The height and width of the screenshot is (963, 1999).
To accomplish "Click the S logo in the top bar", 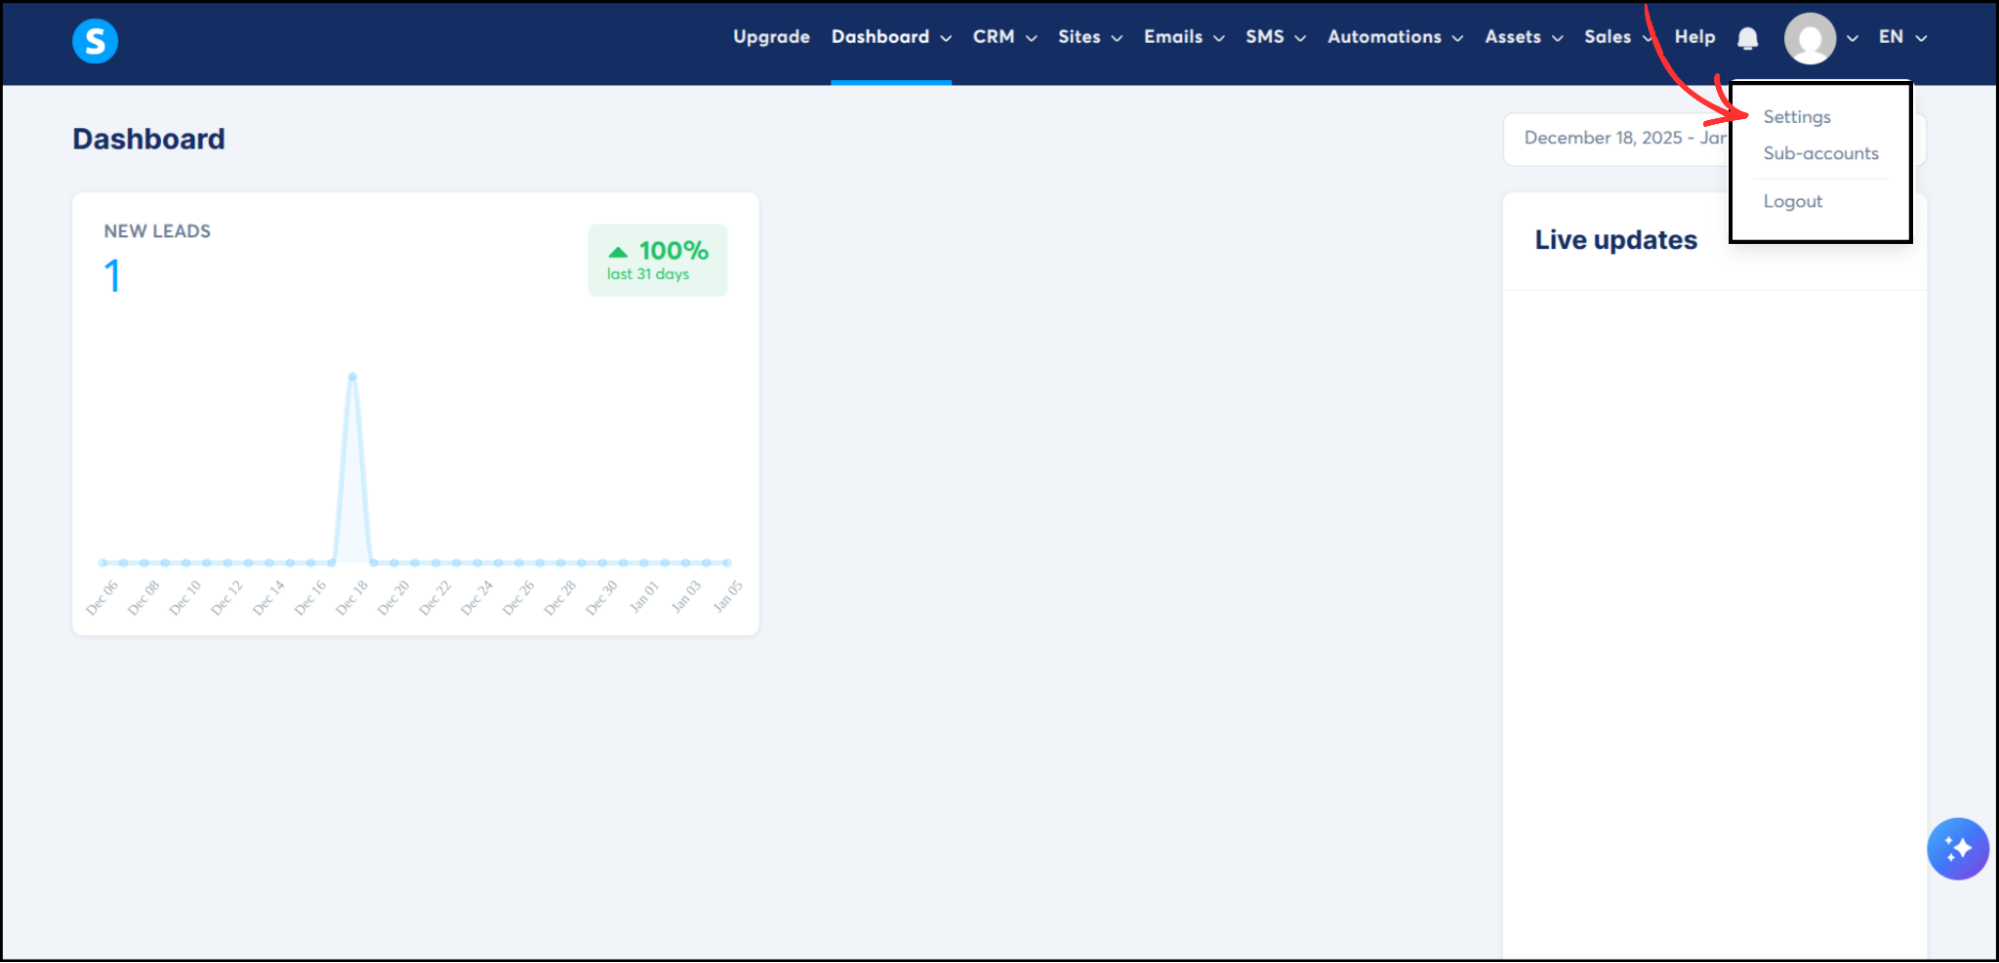I will tap(95, 40).
